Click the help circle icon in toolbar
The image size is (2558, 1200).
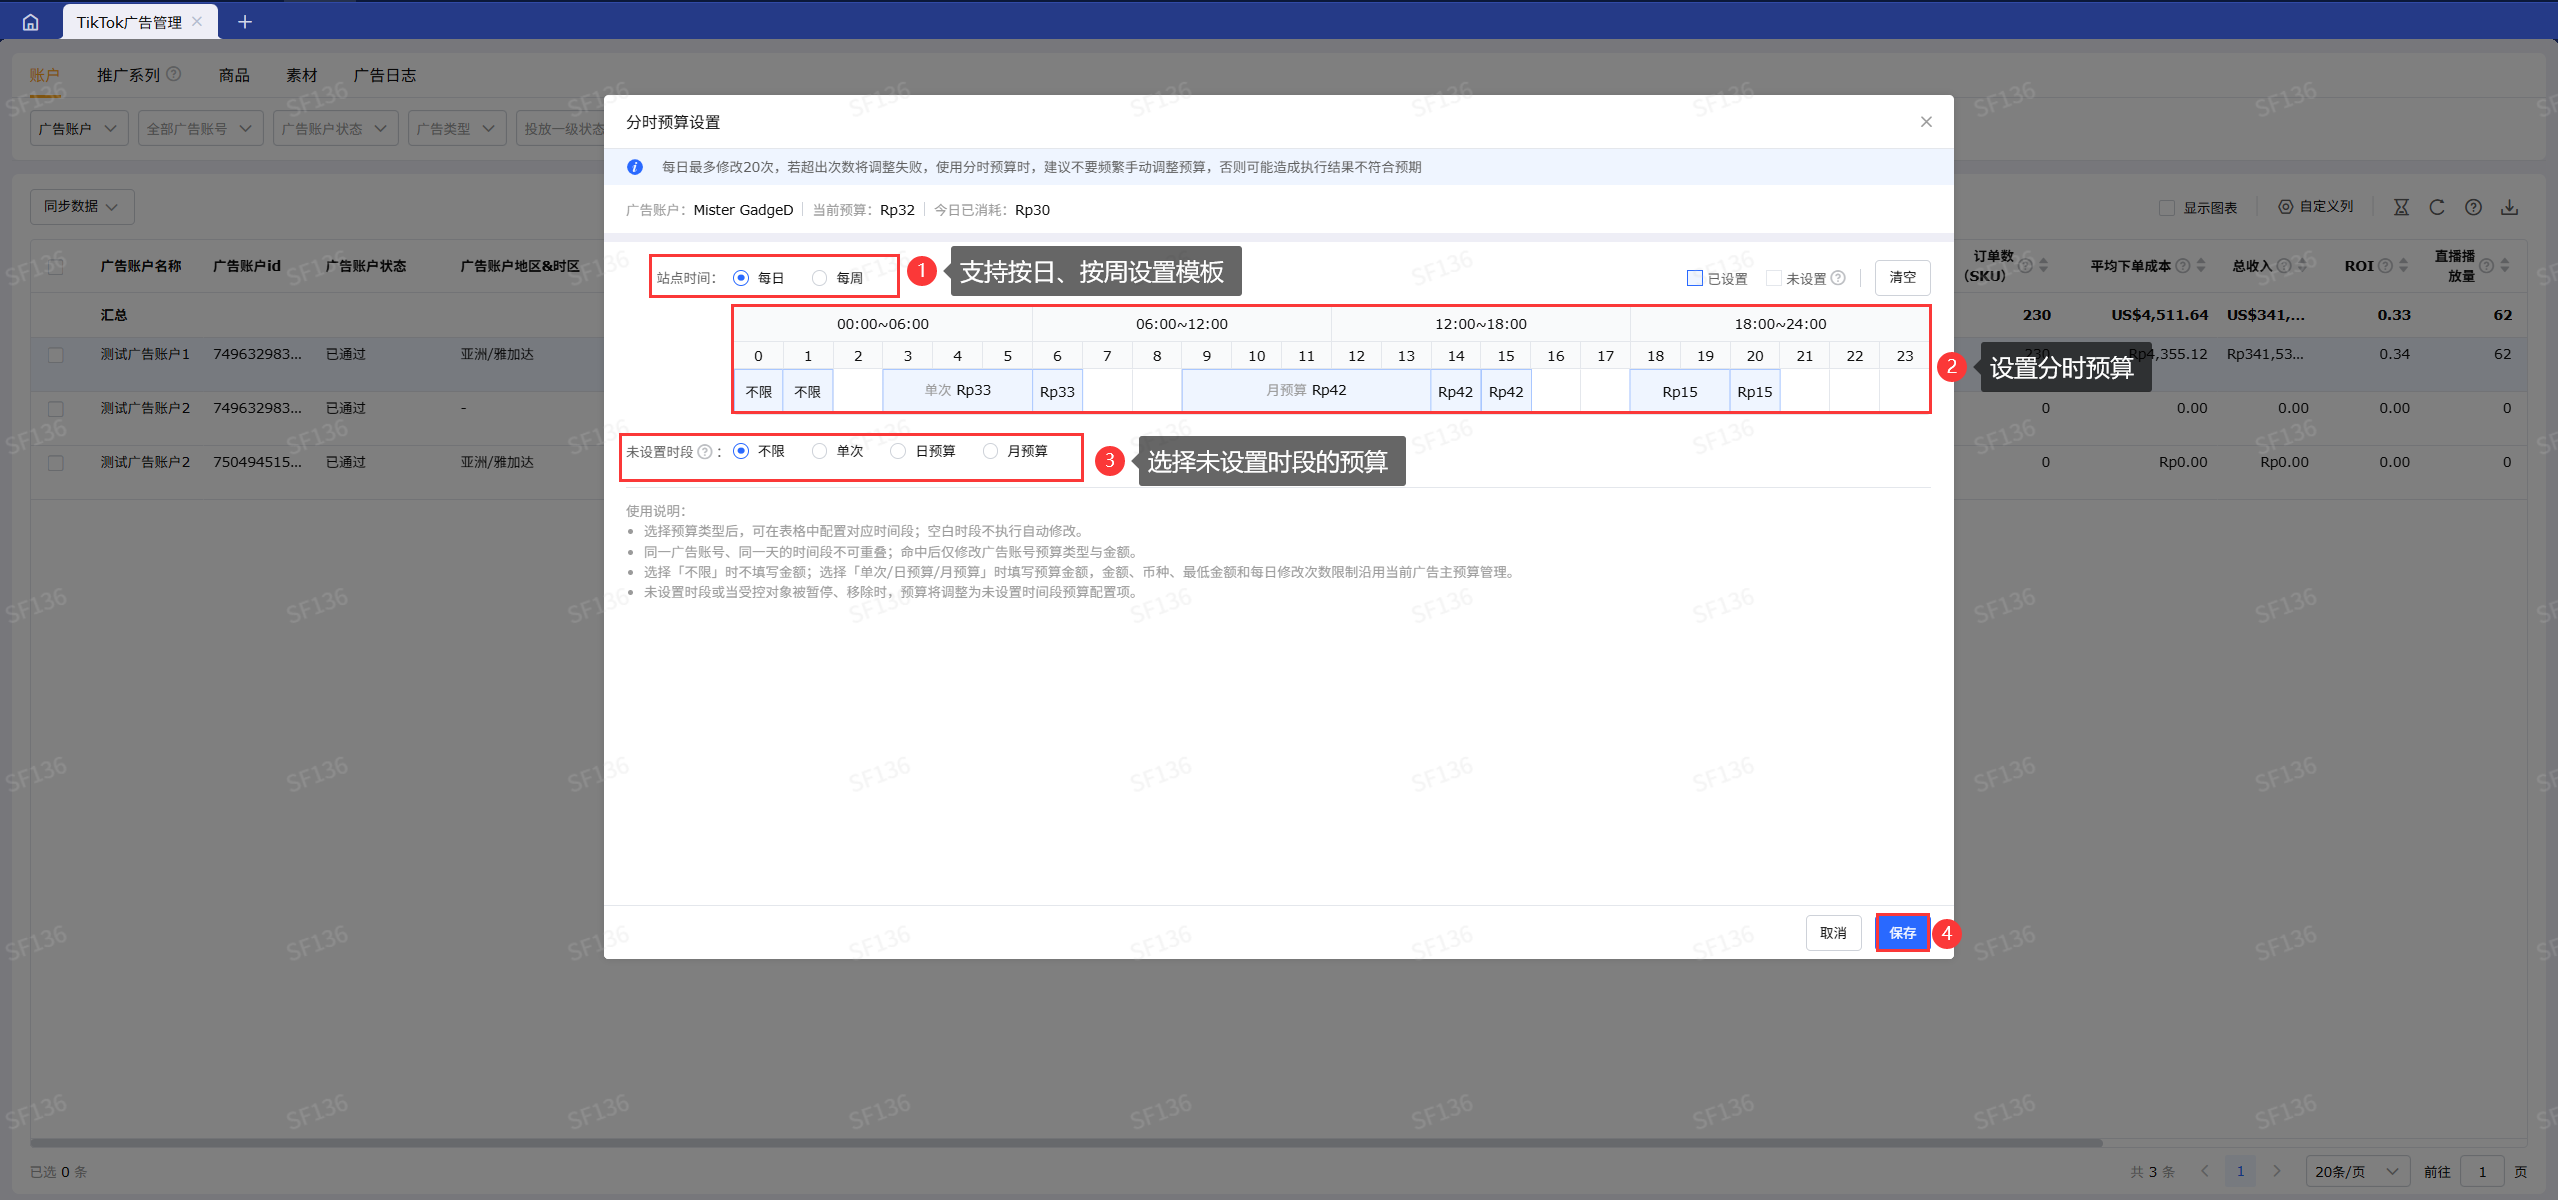point(2473,207)
